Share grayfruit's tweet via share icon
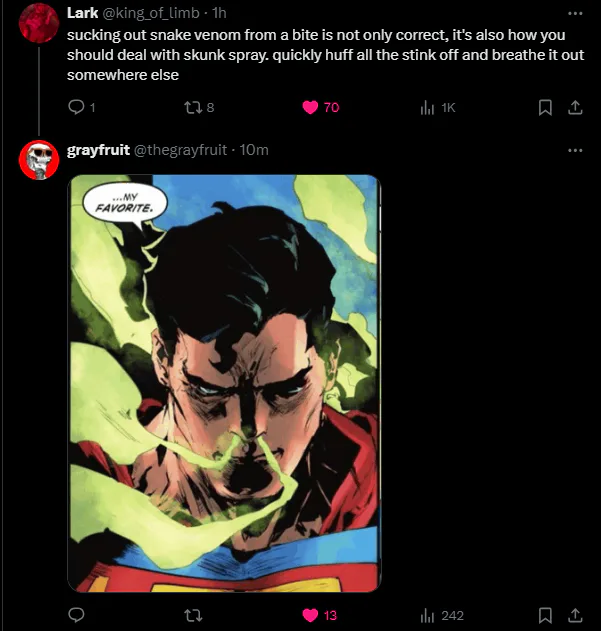This screenshot has height=631, width=601. click(x=574, y=615)
